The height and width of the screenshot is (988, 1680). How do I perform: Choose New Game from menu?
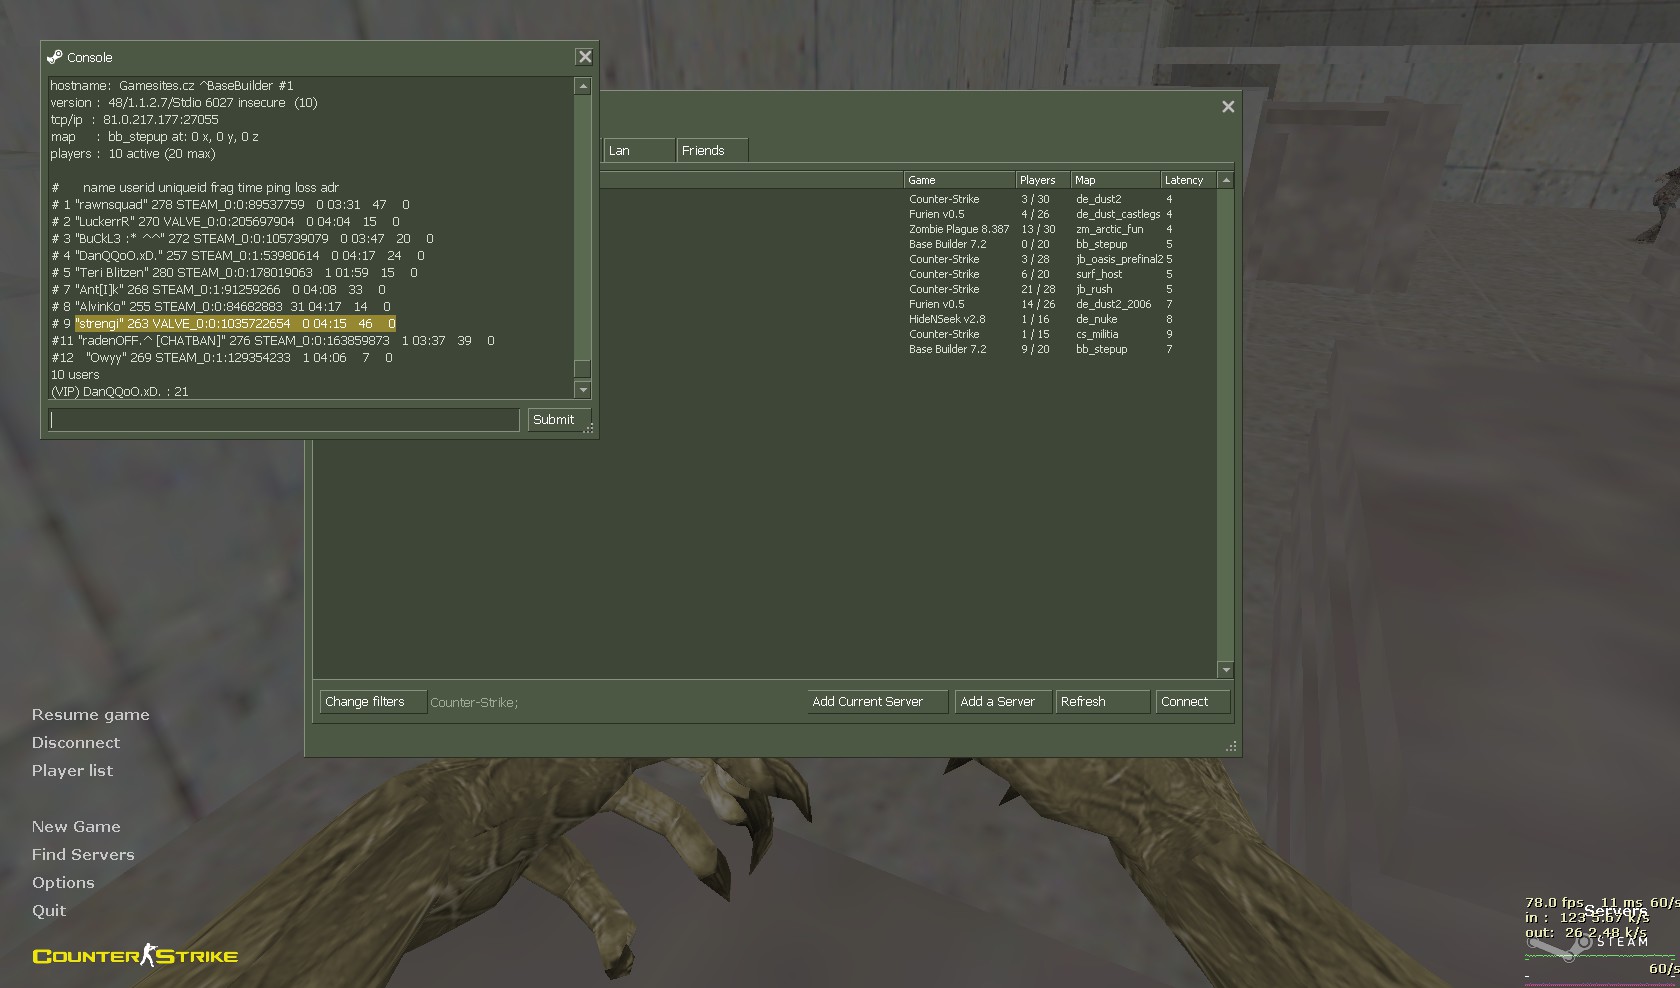coord(76,827)
